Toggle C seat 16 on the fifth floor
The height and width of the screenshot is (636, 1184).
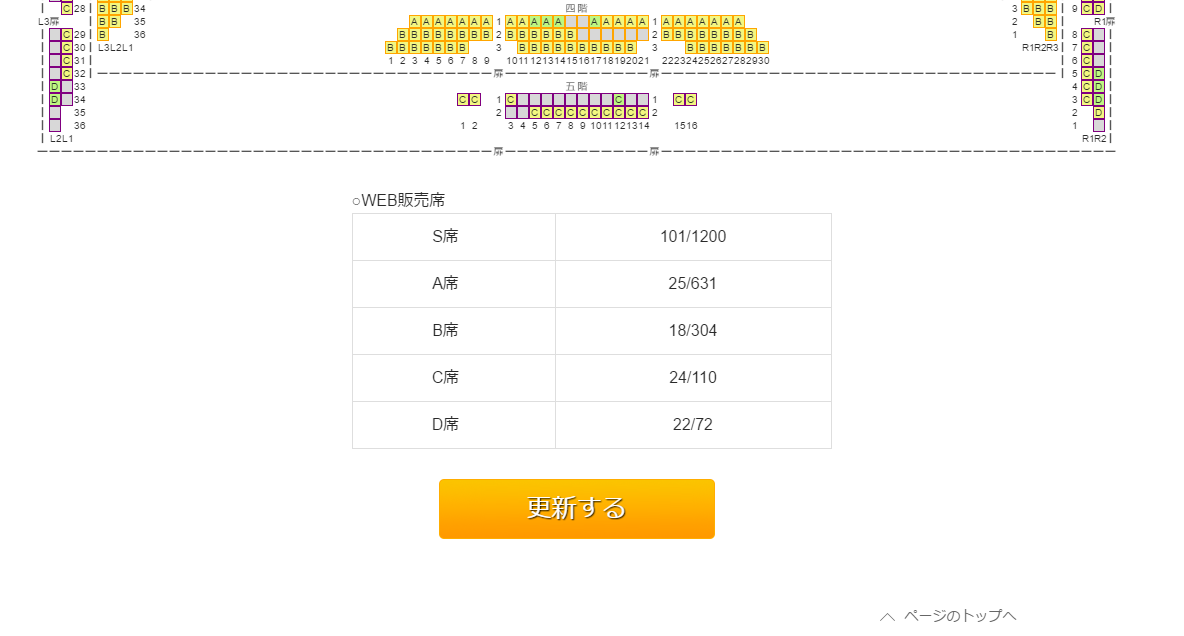point(691,100)
